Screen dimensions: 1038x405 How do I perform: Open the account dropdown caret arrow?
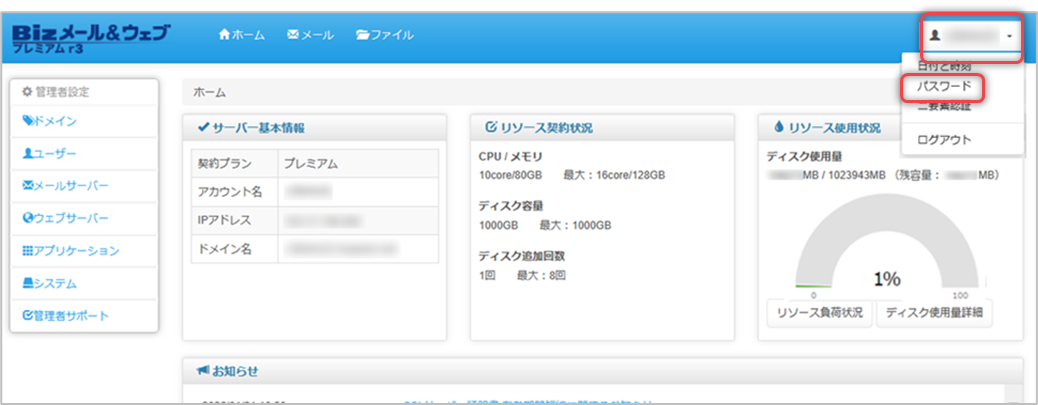(x=1010, y=36)
